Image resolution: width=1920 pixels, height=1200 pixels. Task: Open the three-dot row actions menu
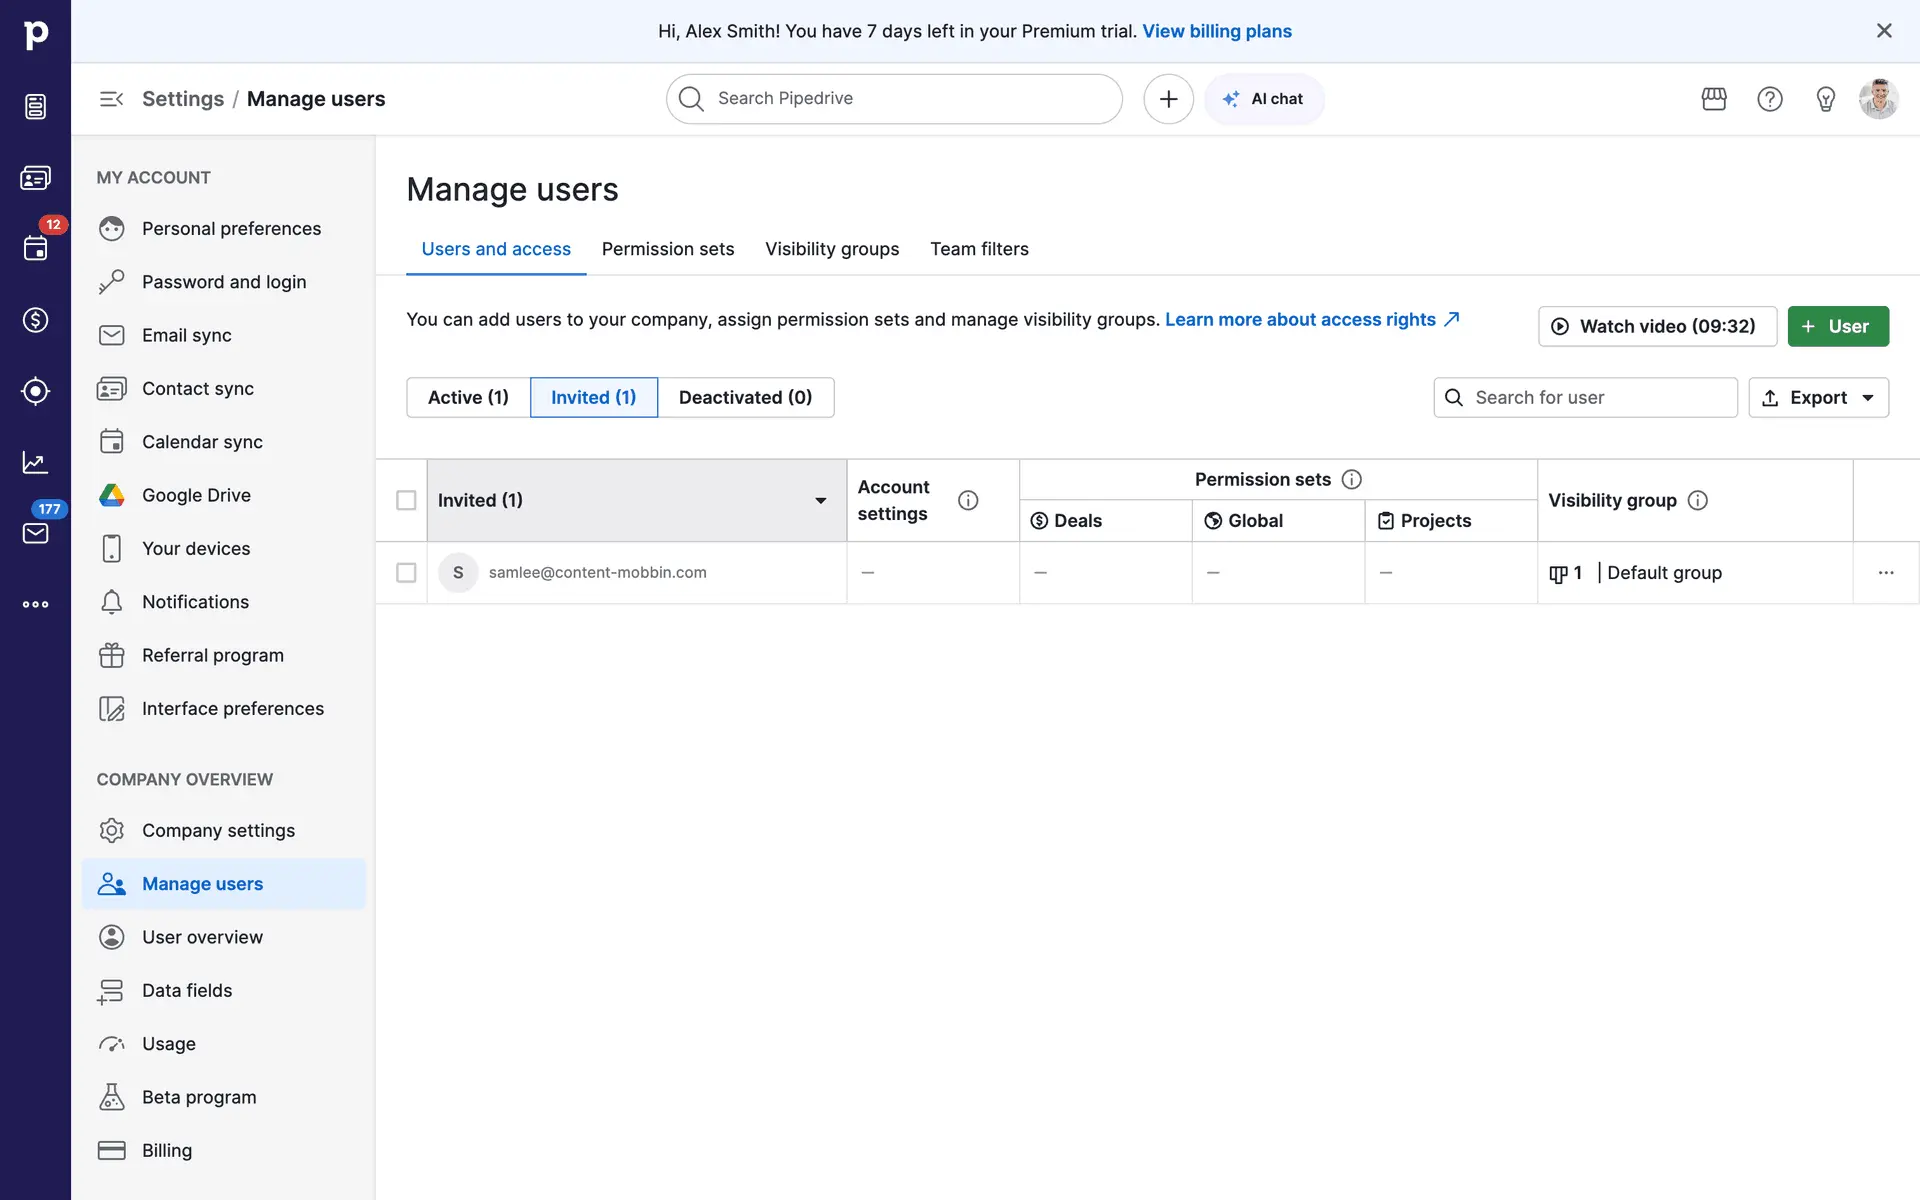1886,573
